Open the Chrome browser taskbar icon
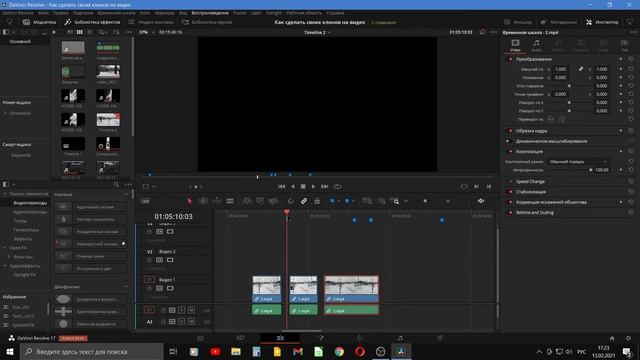Image resolution: width=640 pixels, height=360 pixels. click(339, 351)
